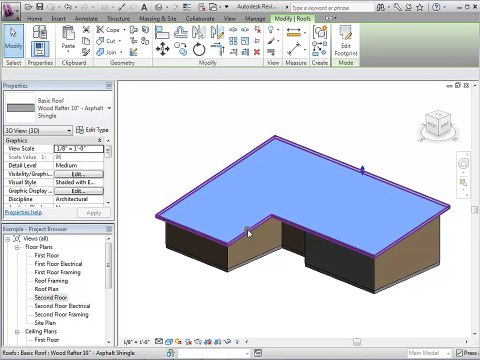Click the Switch Windows icon
The width and height of the screenshot is (480, 360).
(213, 7)
